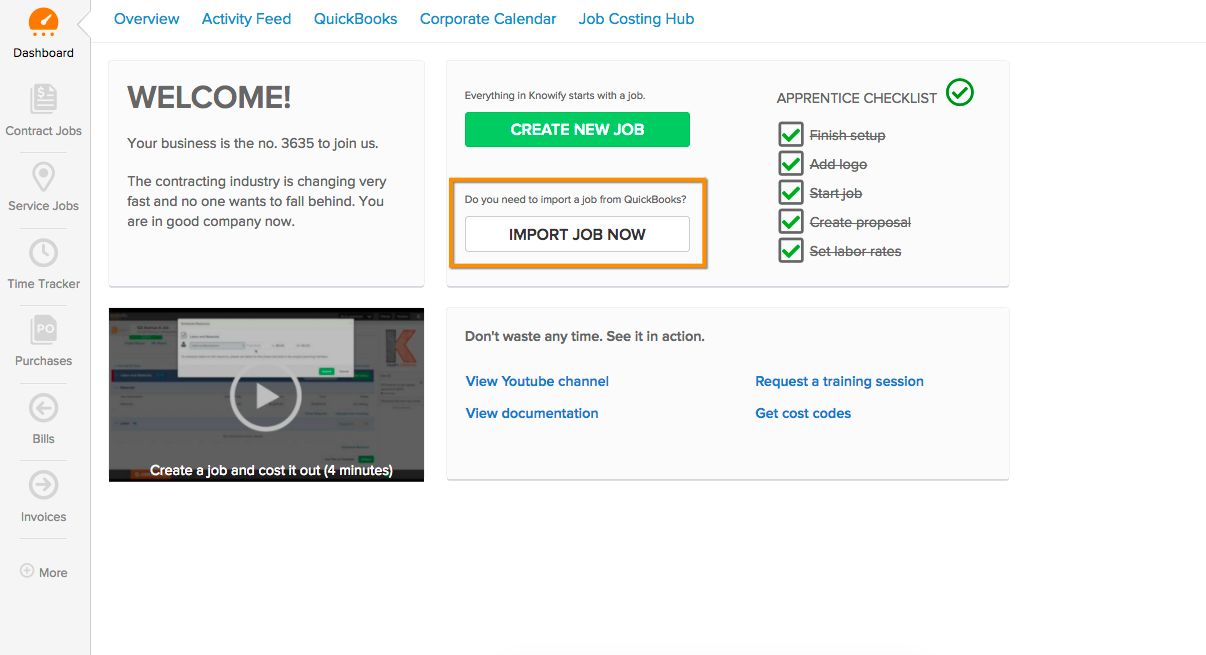
Task: Toggle the Start job checkbox
Action: (791, 193)
